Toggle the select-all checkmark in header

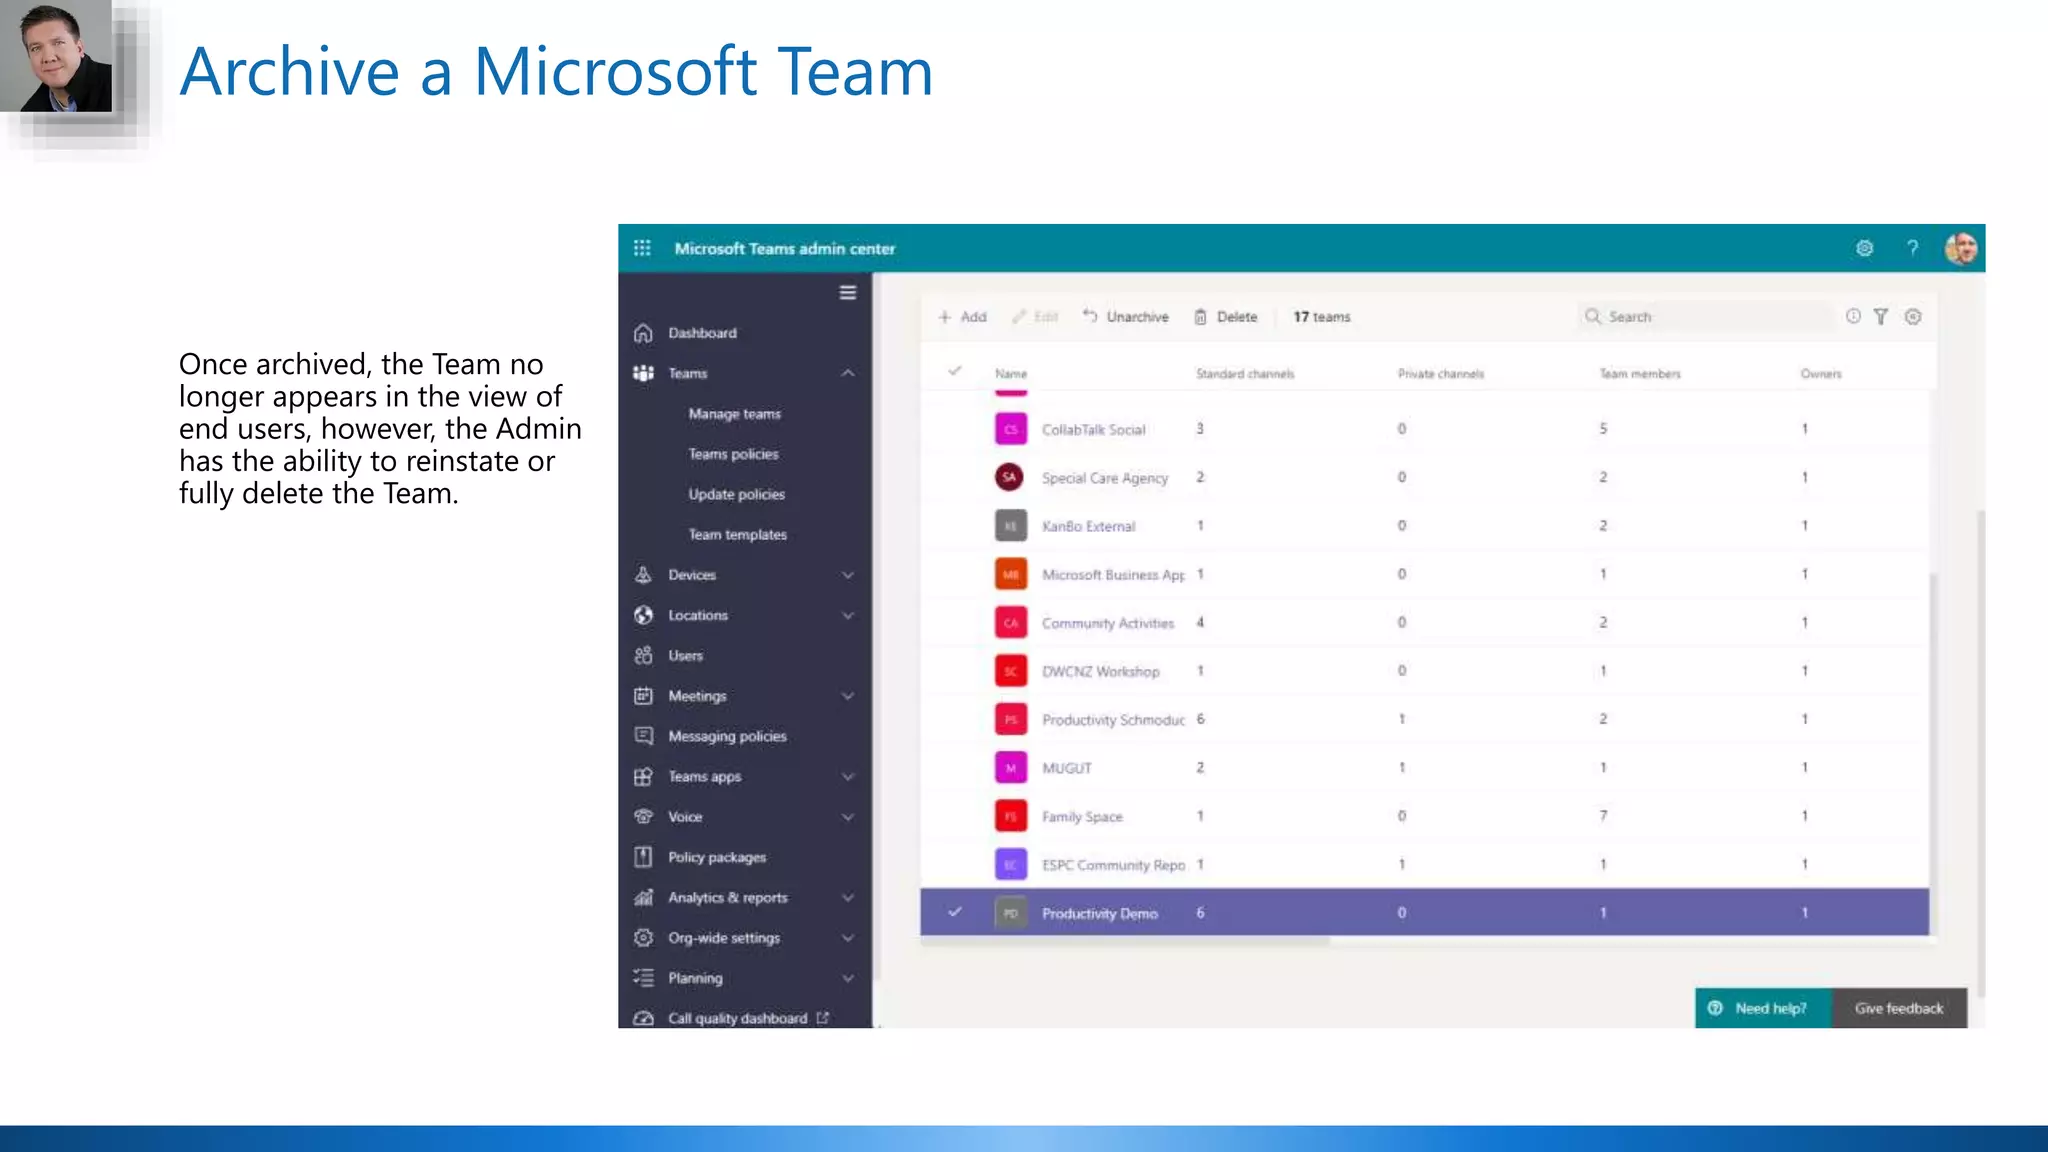tap(955, 371)
